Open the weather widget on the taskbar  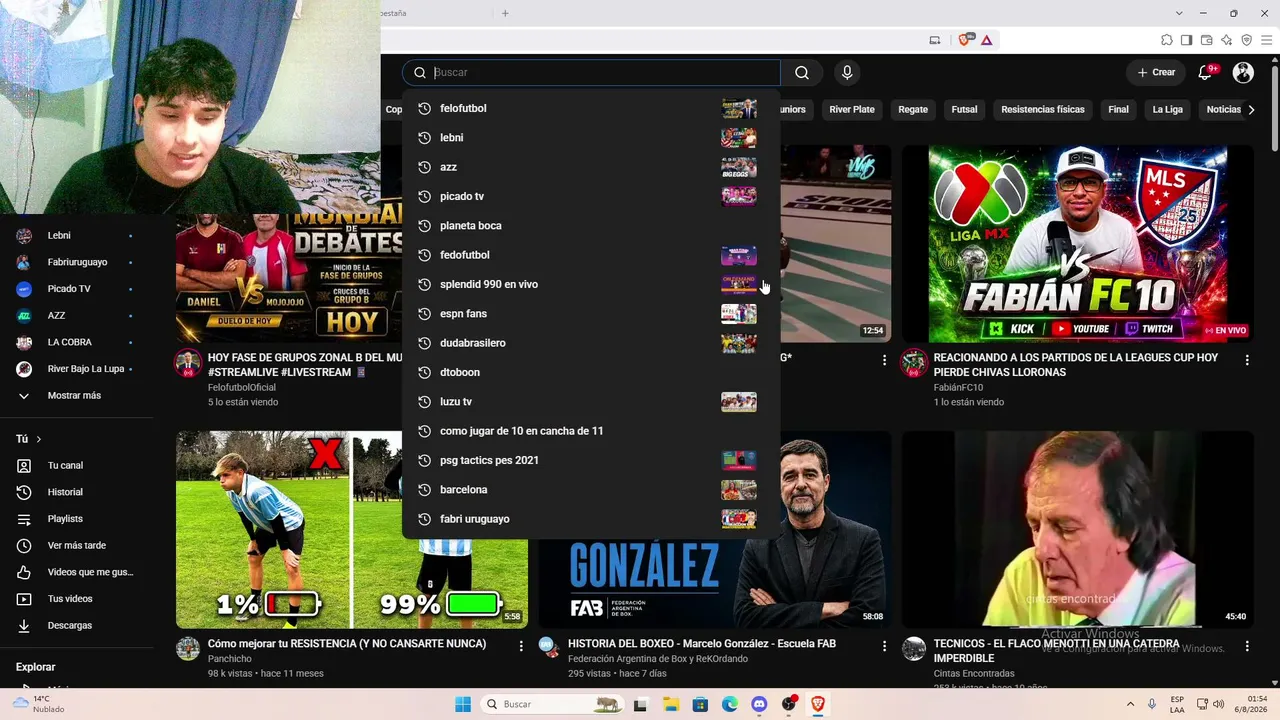37,704
